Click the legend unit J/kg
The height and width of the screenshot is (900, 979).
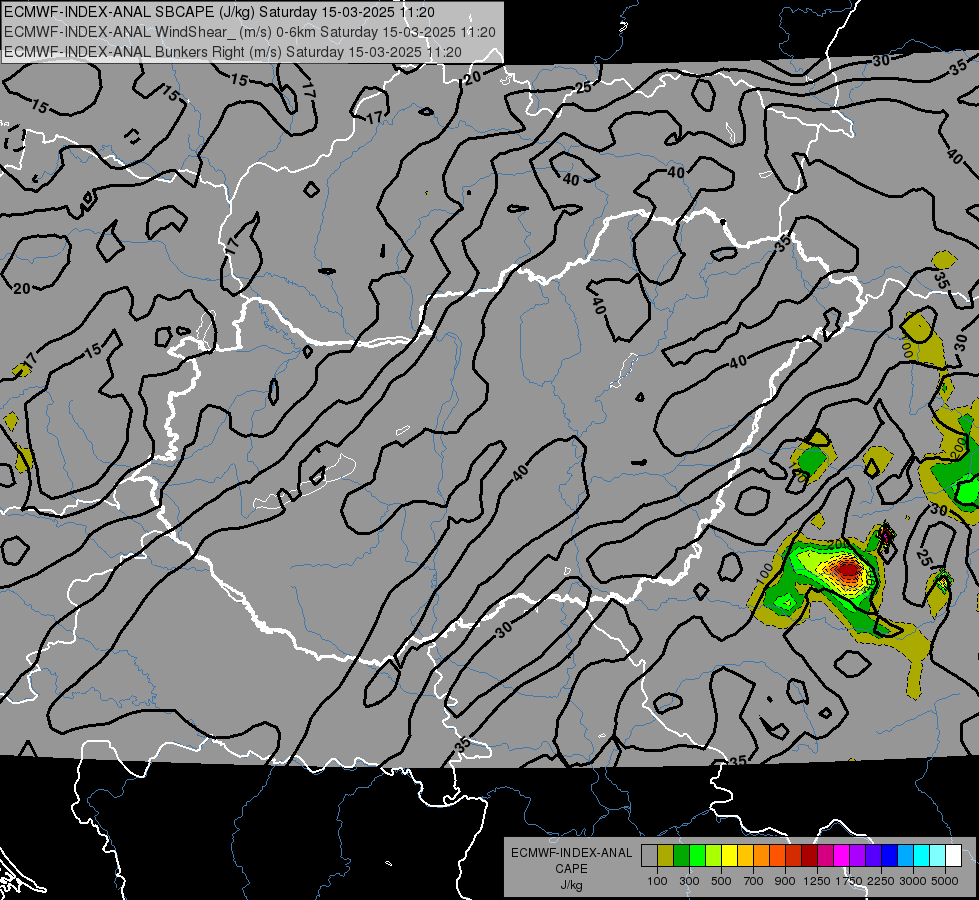(571, 885)
